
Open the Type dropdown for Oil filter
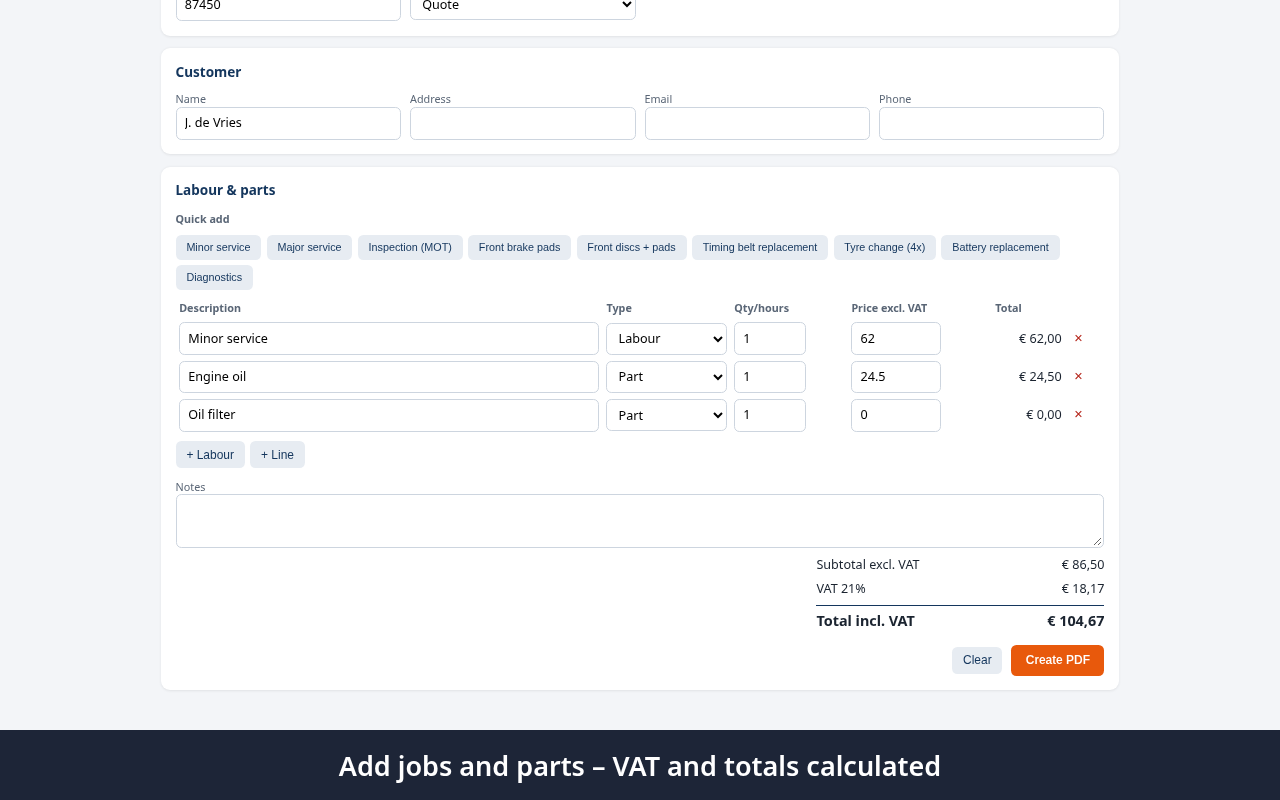(x=666, y=415)
